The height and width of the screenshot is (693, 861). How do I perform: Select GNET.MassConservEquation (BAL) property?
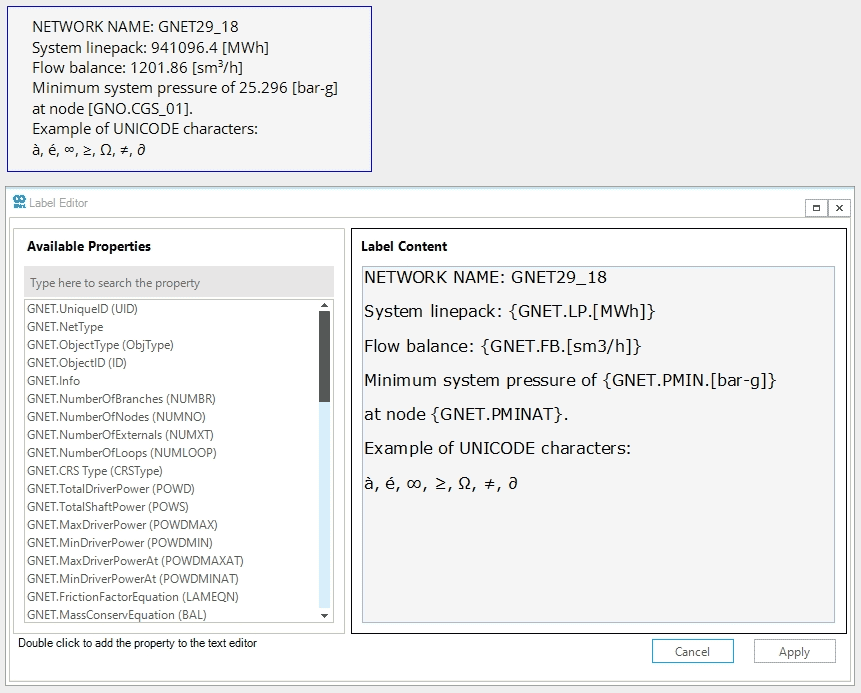tap(116, 615)
